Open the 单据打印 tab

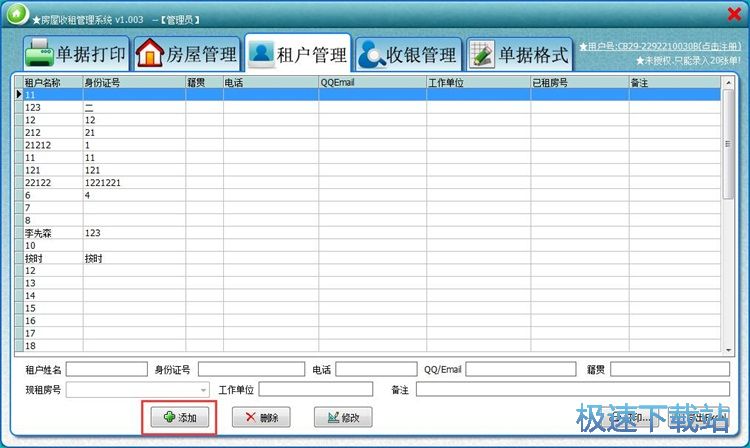(77, 54)
